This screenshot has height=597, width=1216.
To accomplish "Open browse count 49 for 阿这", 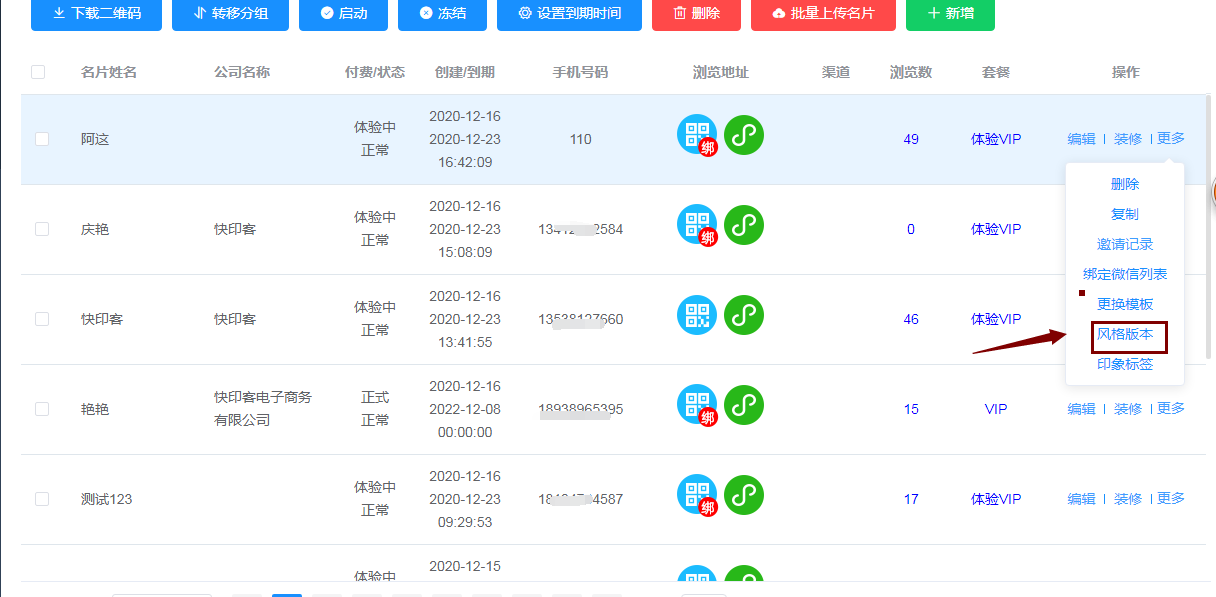I will coord(911,139).
